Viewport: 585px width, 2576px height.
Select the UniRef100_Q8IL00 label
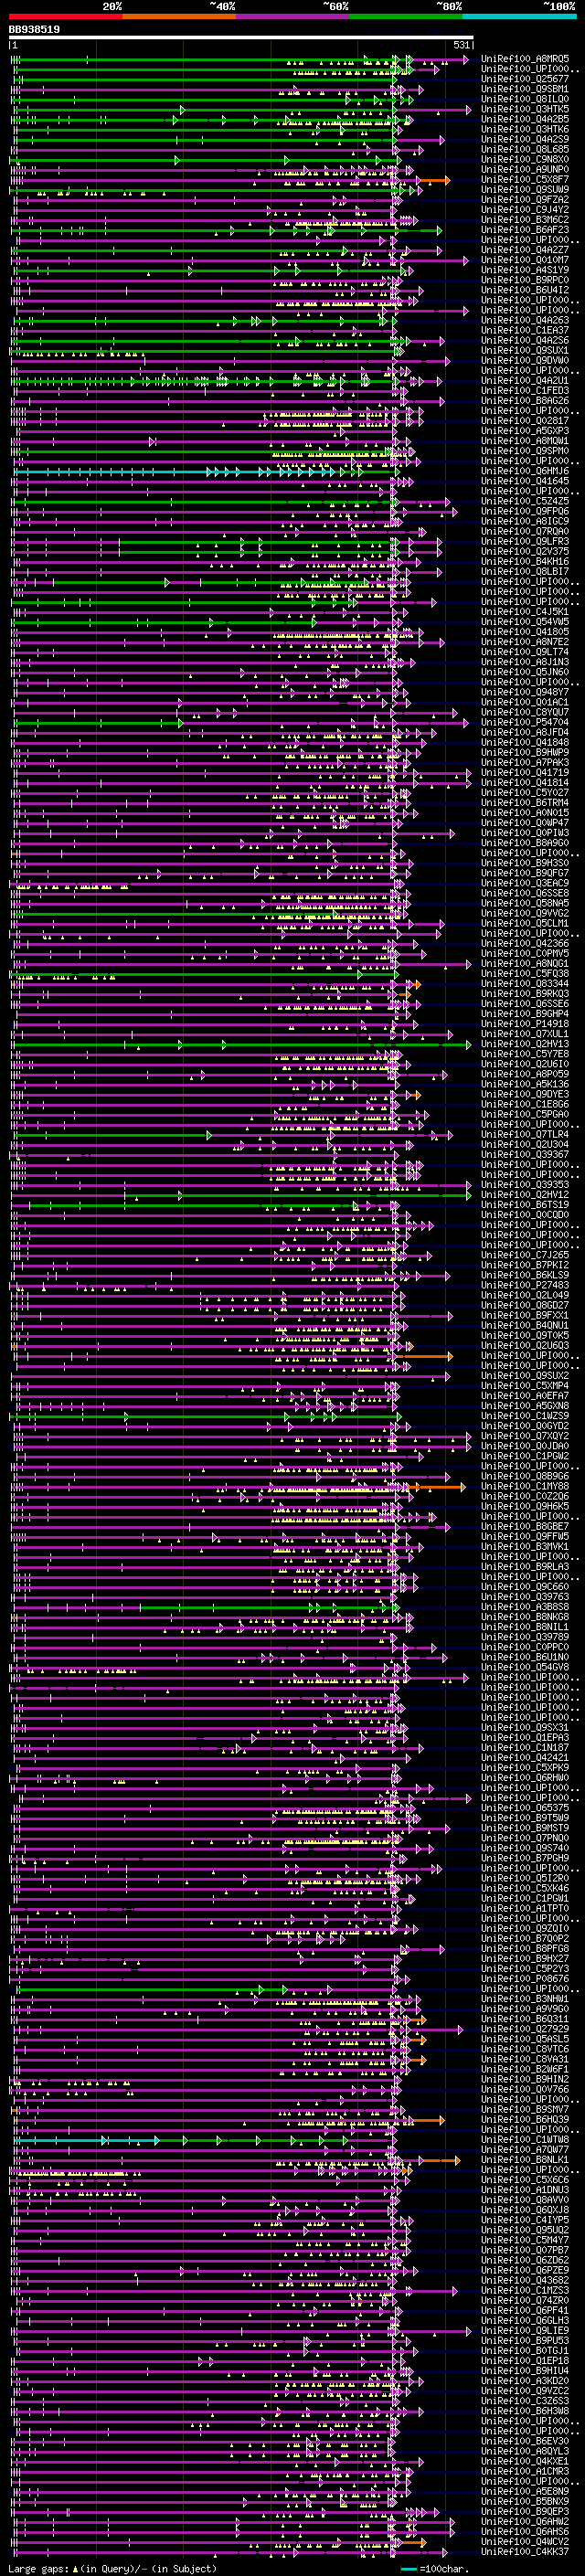tap(525, 99)
